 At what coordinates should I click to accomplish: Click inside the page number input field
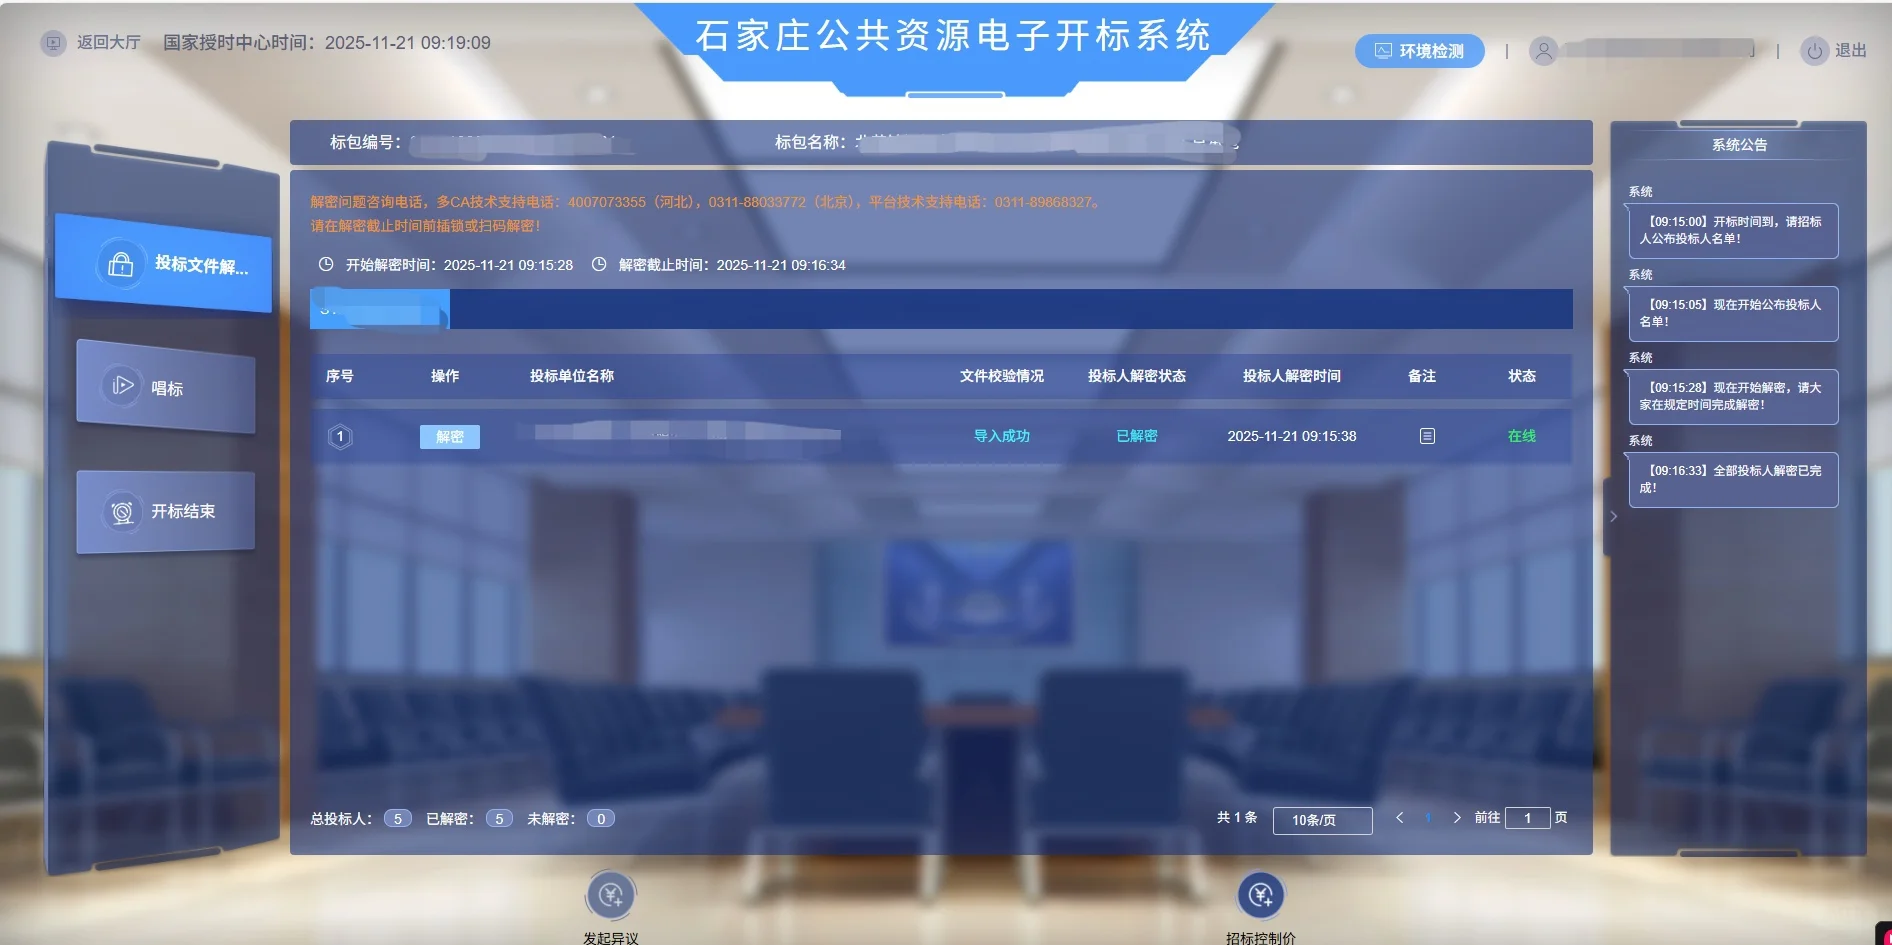pos(1528,817)
